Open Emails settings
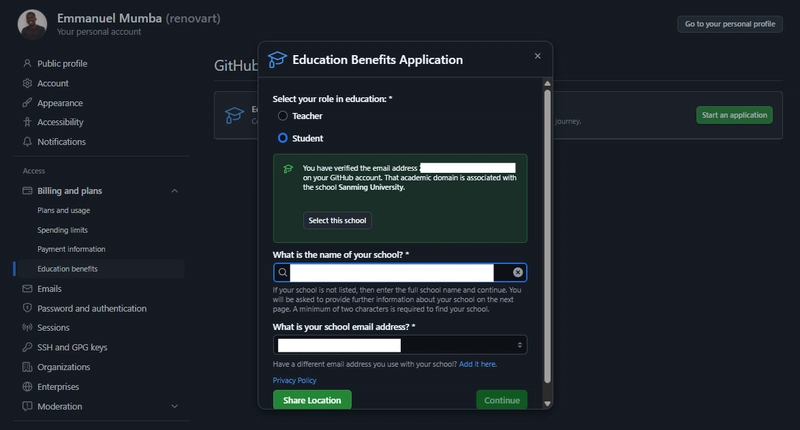This screenshot has width=800, height=430. tap(49, 289)
